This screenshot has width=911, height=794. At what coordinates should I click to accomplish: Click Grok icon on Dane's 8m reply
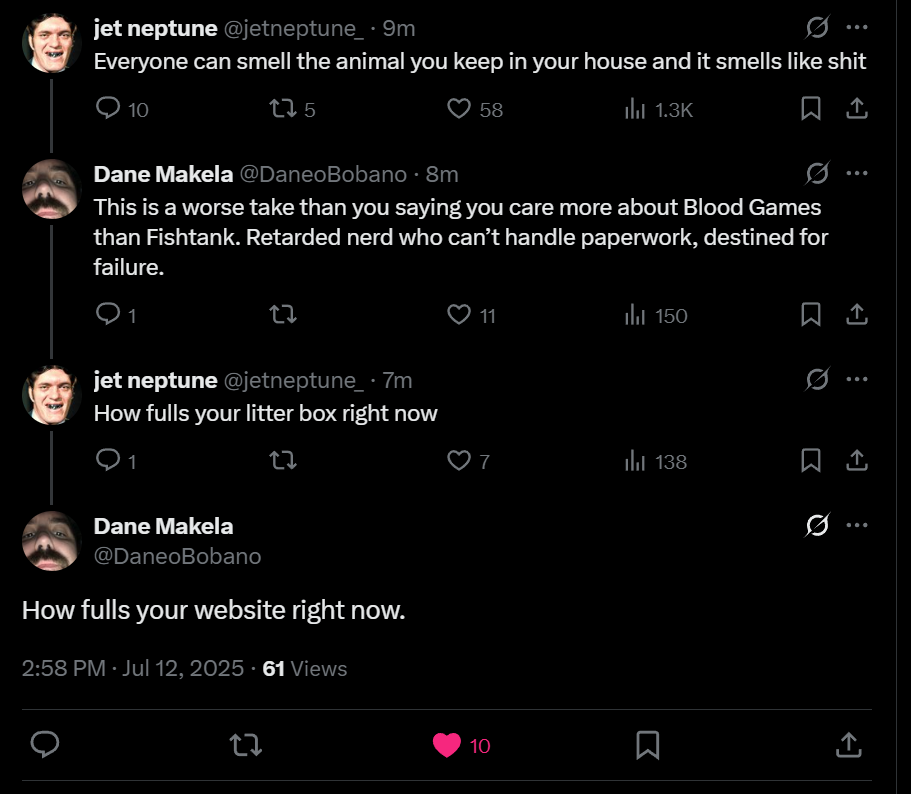click(817, 174)
